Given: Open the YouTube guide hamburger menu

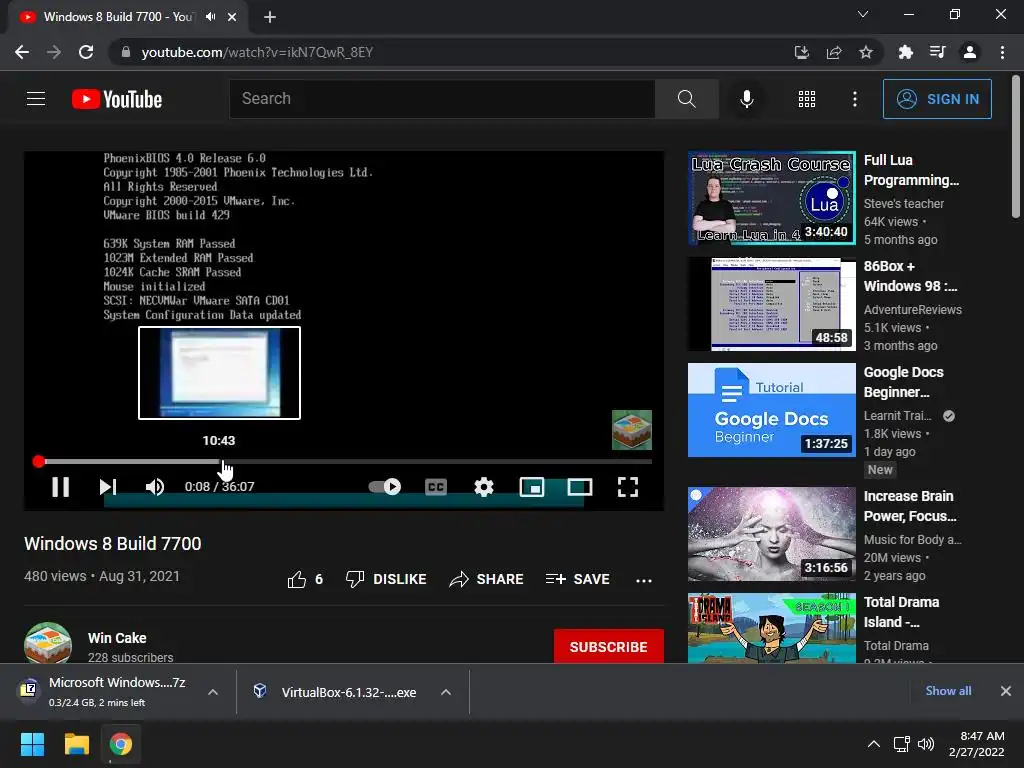Looking at the screenshot, I should click(36, 99).
